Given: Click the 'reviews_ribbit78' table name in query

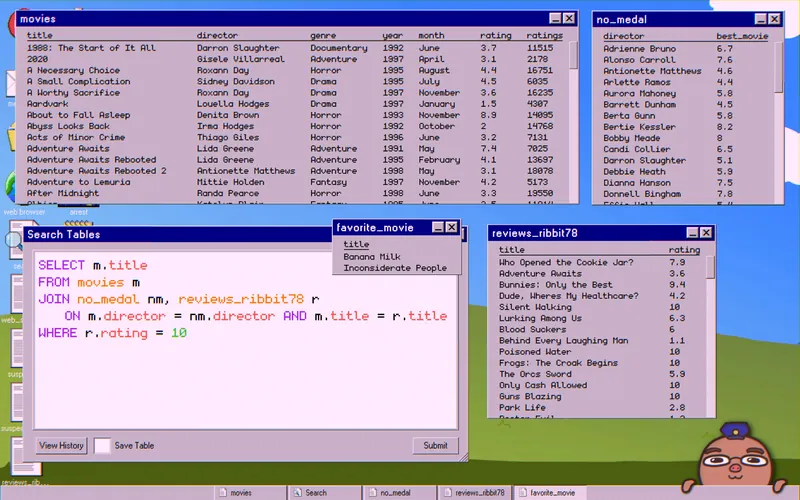Looking at the screenshot, I should coord(241,299).
